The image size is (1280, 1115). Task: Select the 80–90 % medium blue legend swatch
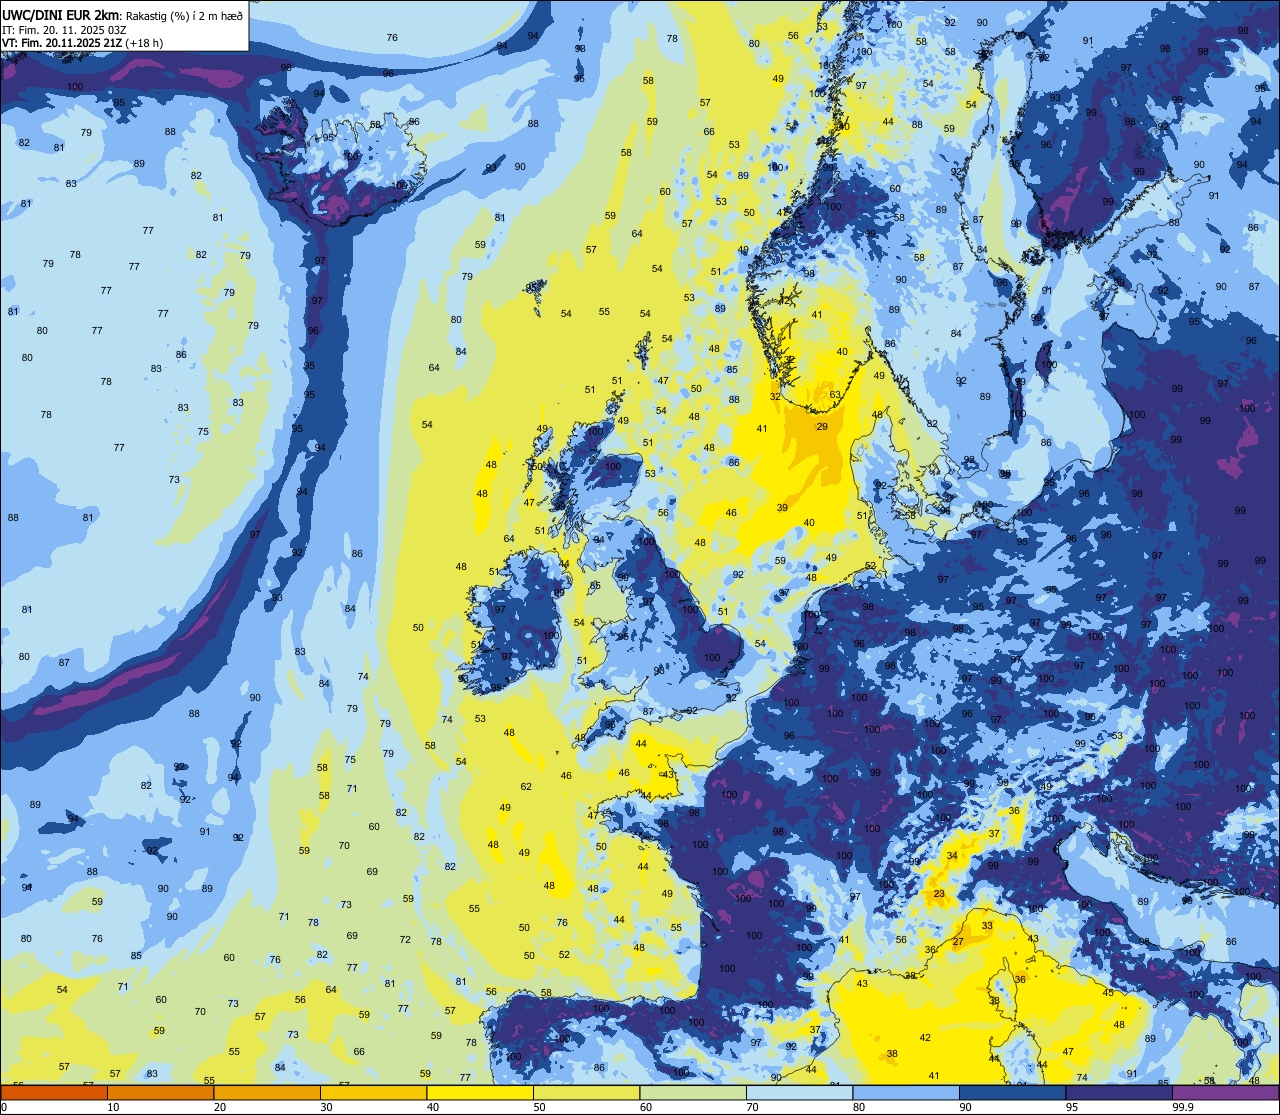pyautogui.click(x=906, y=1093)
